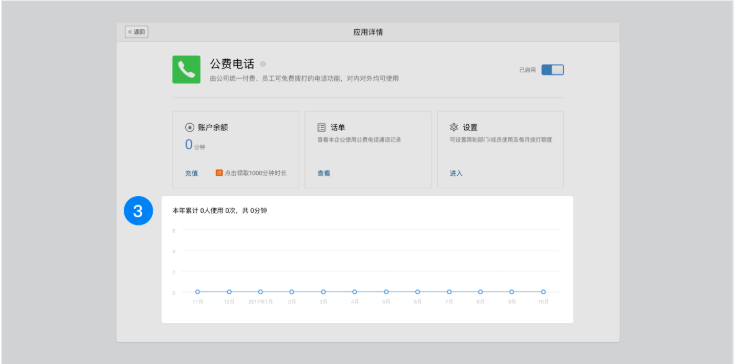Click the chart data point for 4月
This screenshot has width=735, height=364.
click(355, 292)
